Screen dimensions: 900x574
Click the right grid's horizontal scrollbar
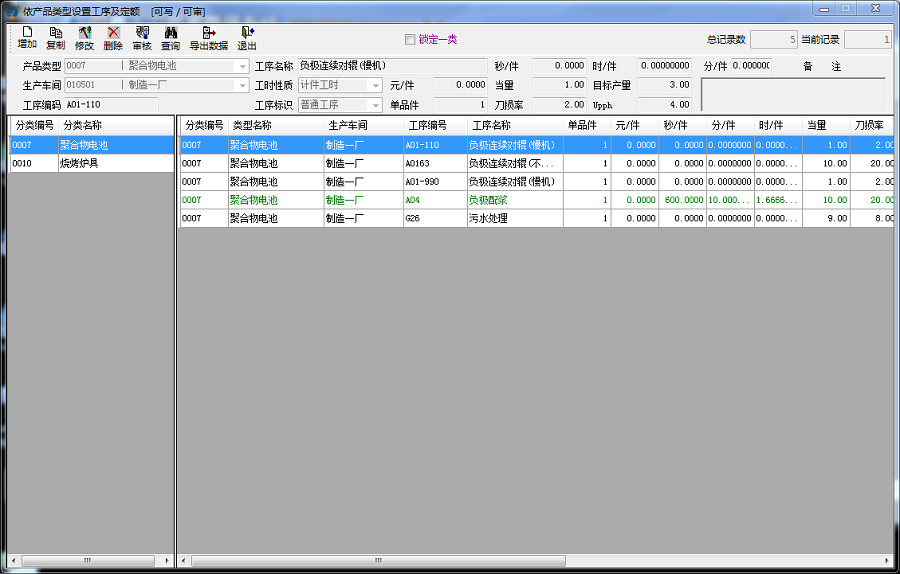pyautogui.click(x=600, y=560)
